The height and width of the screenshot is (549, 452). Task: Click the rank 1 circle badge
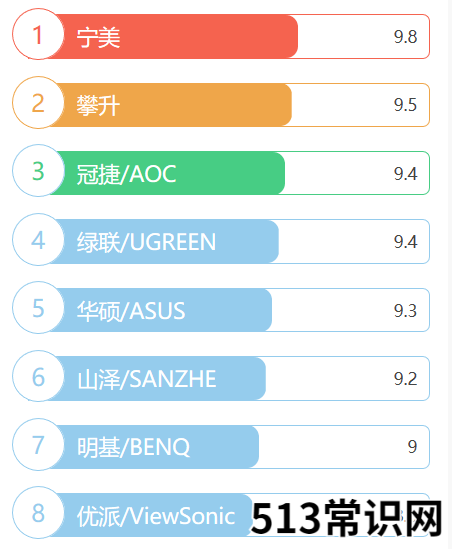38,34
